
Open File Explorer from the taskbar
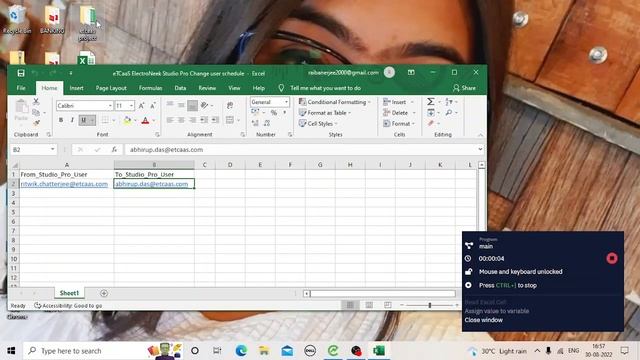pyautogui.click(x=264, y=351)
